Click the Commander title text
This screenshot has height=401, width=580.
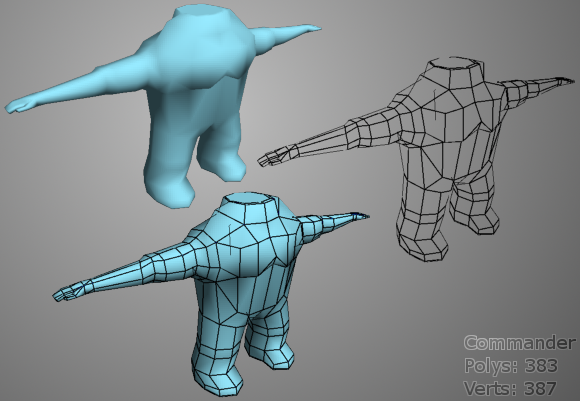pyautogui.click(x=520, y=343)
